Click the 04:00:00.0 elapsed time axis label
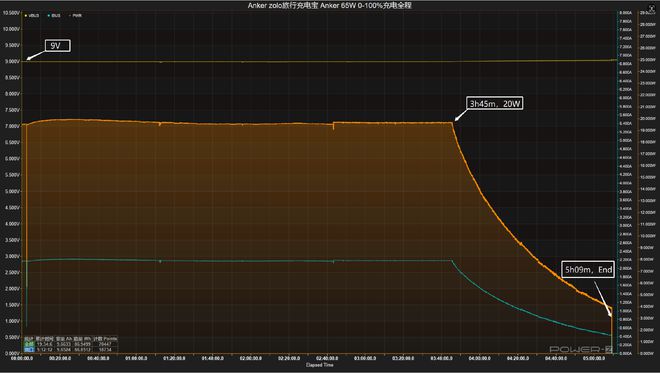Image resolution: width=660 pixels, height=373 pixels. click(479, 358)
